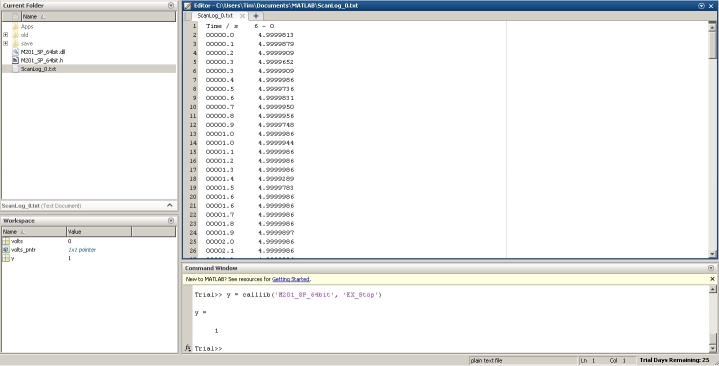The image size is (719, 366).
Task: Add a new editor tab with plus
Action: tap(256, 16)
